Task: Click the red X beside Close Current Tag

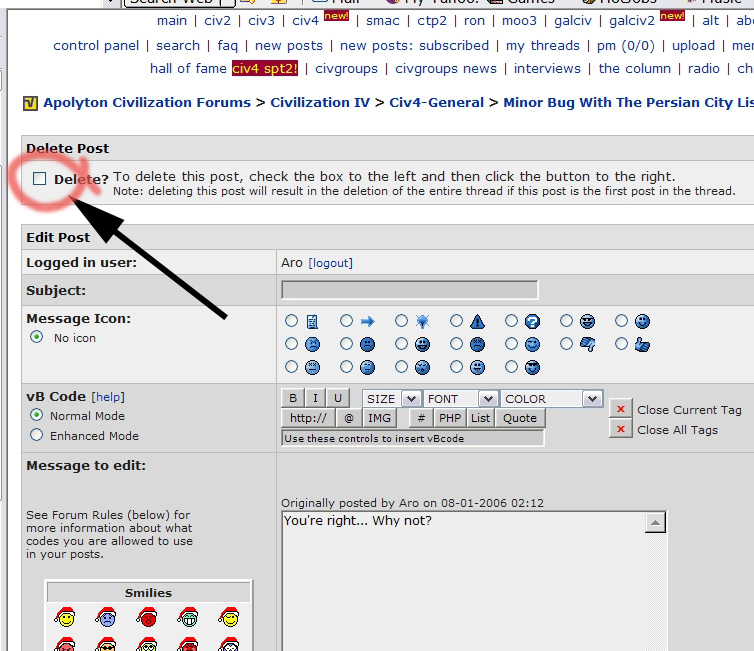Action: pos(621,410)
